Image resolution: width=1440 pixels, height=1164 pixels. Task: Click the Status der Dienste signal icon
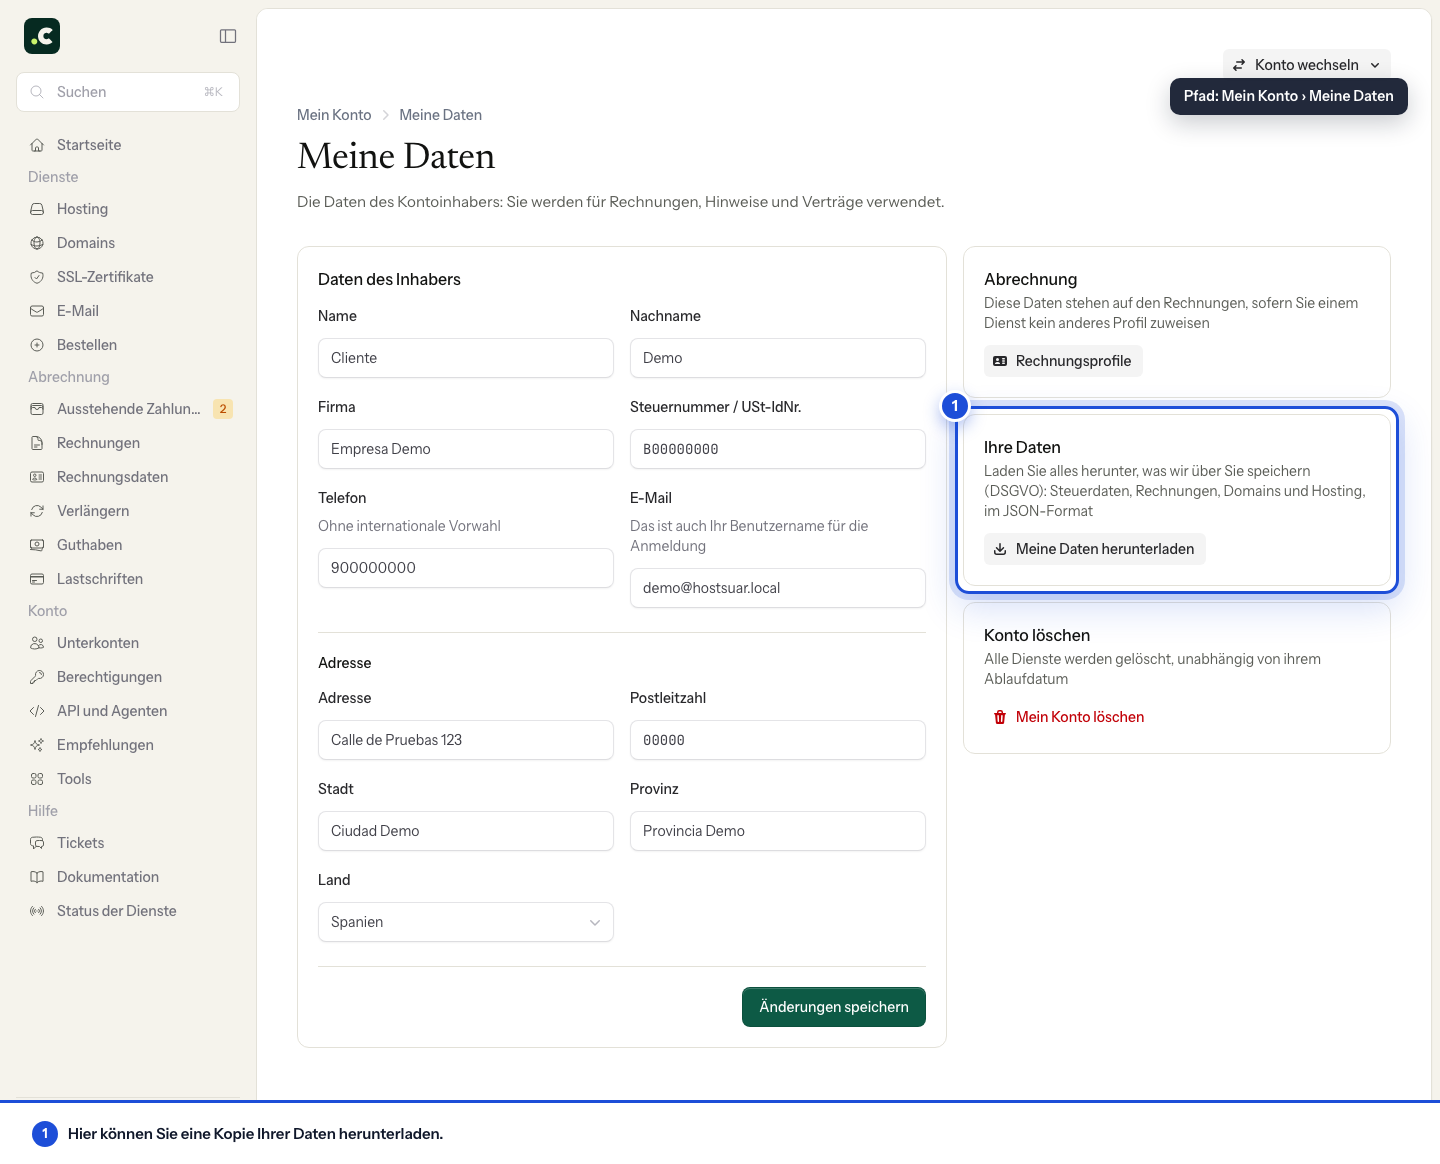pos(37,911)
